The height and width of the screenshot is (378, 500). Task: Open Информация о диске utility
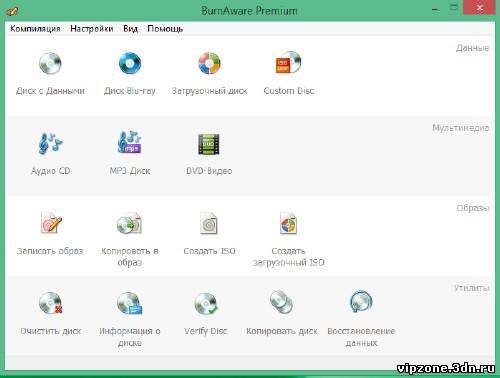coord(129,303)
